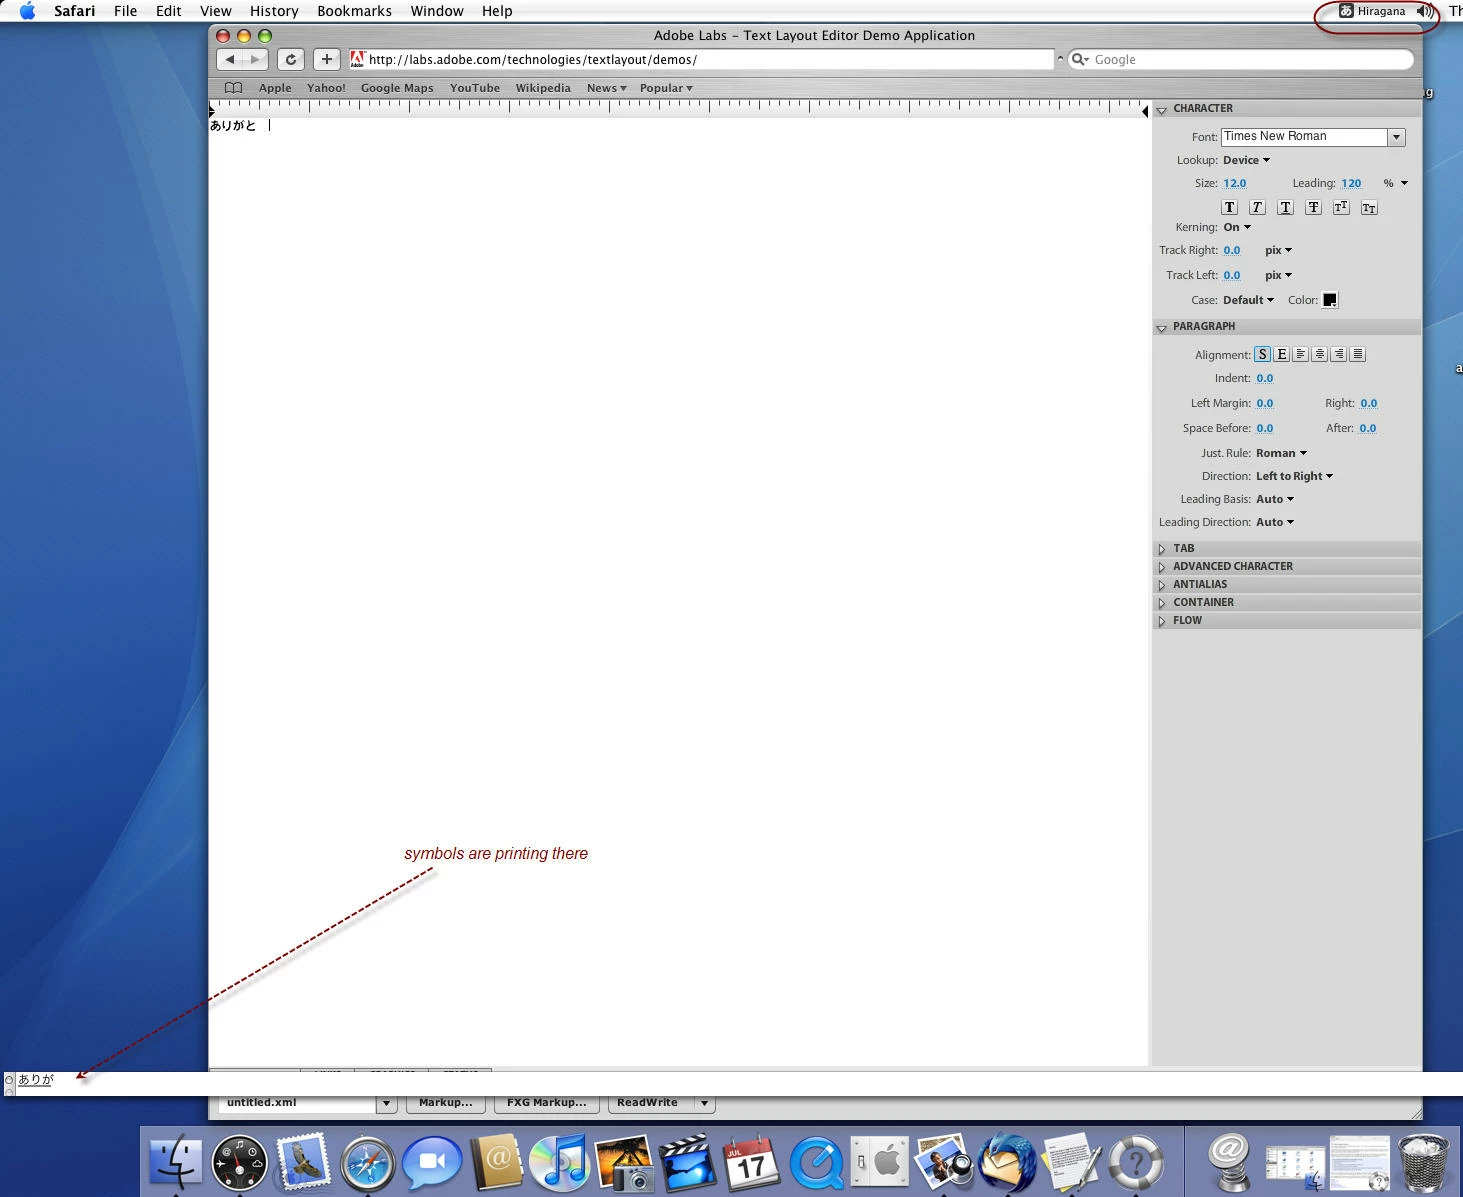Open TextEdit from the Dock
The image size is (1463, 1197).
(1072, 1162)
